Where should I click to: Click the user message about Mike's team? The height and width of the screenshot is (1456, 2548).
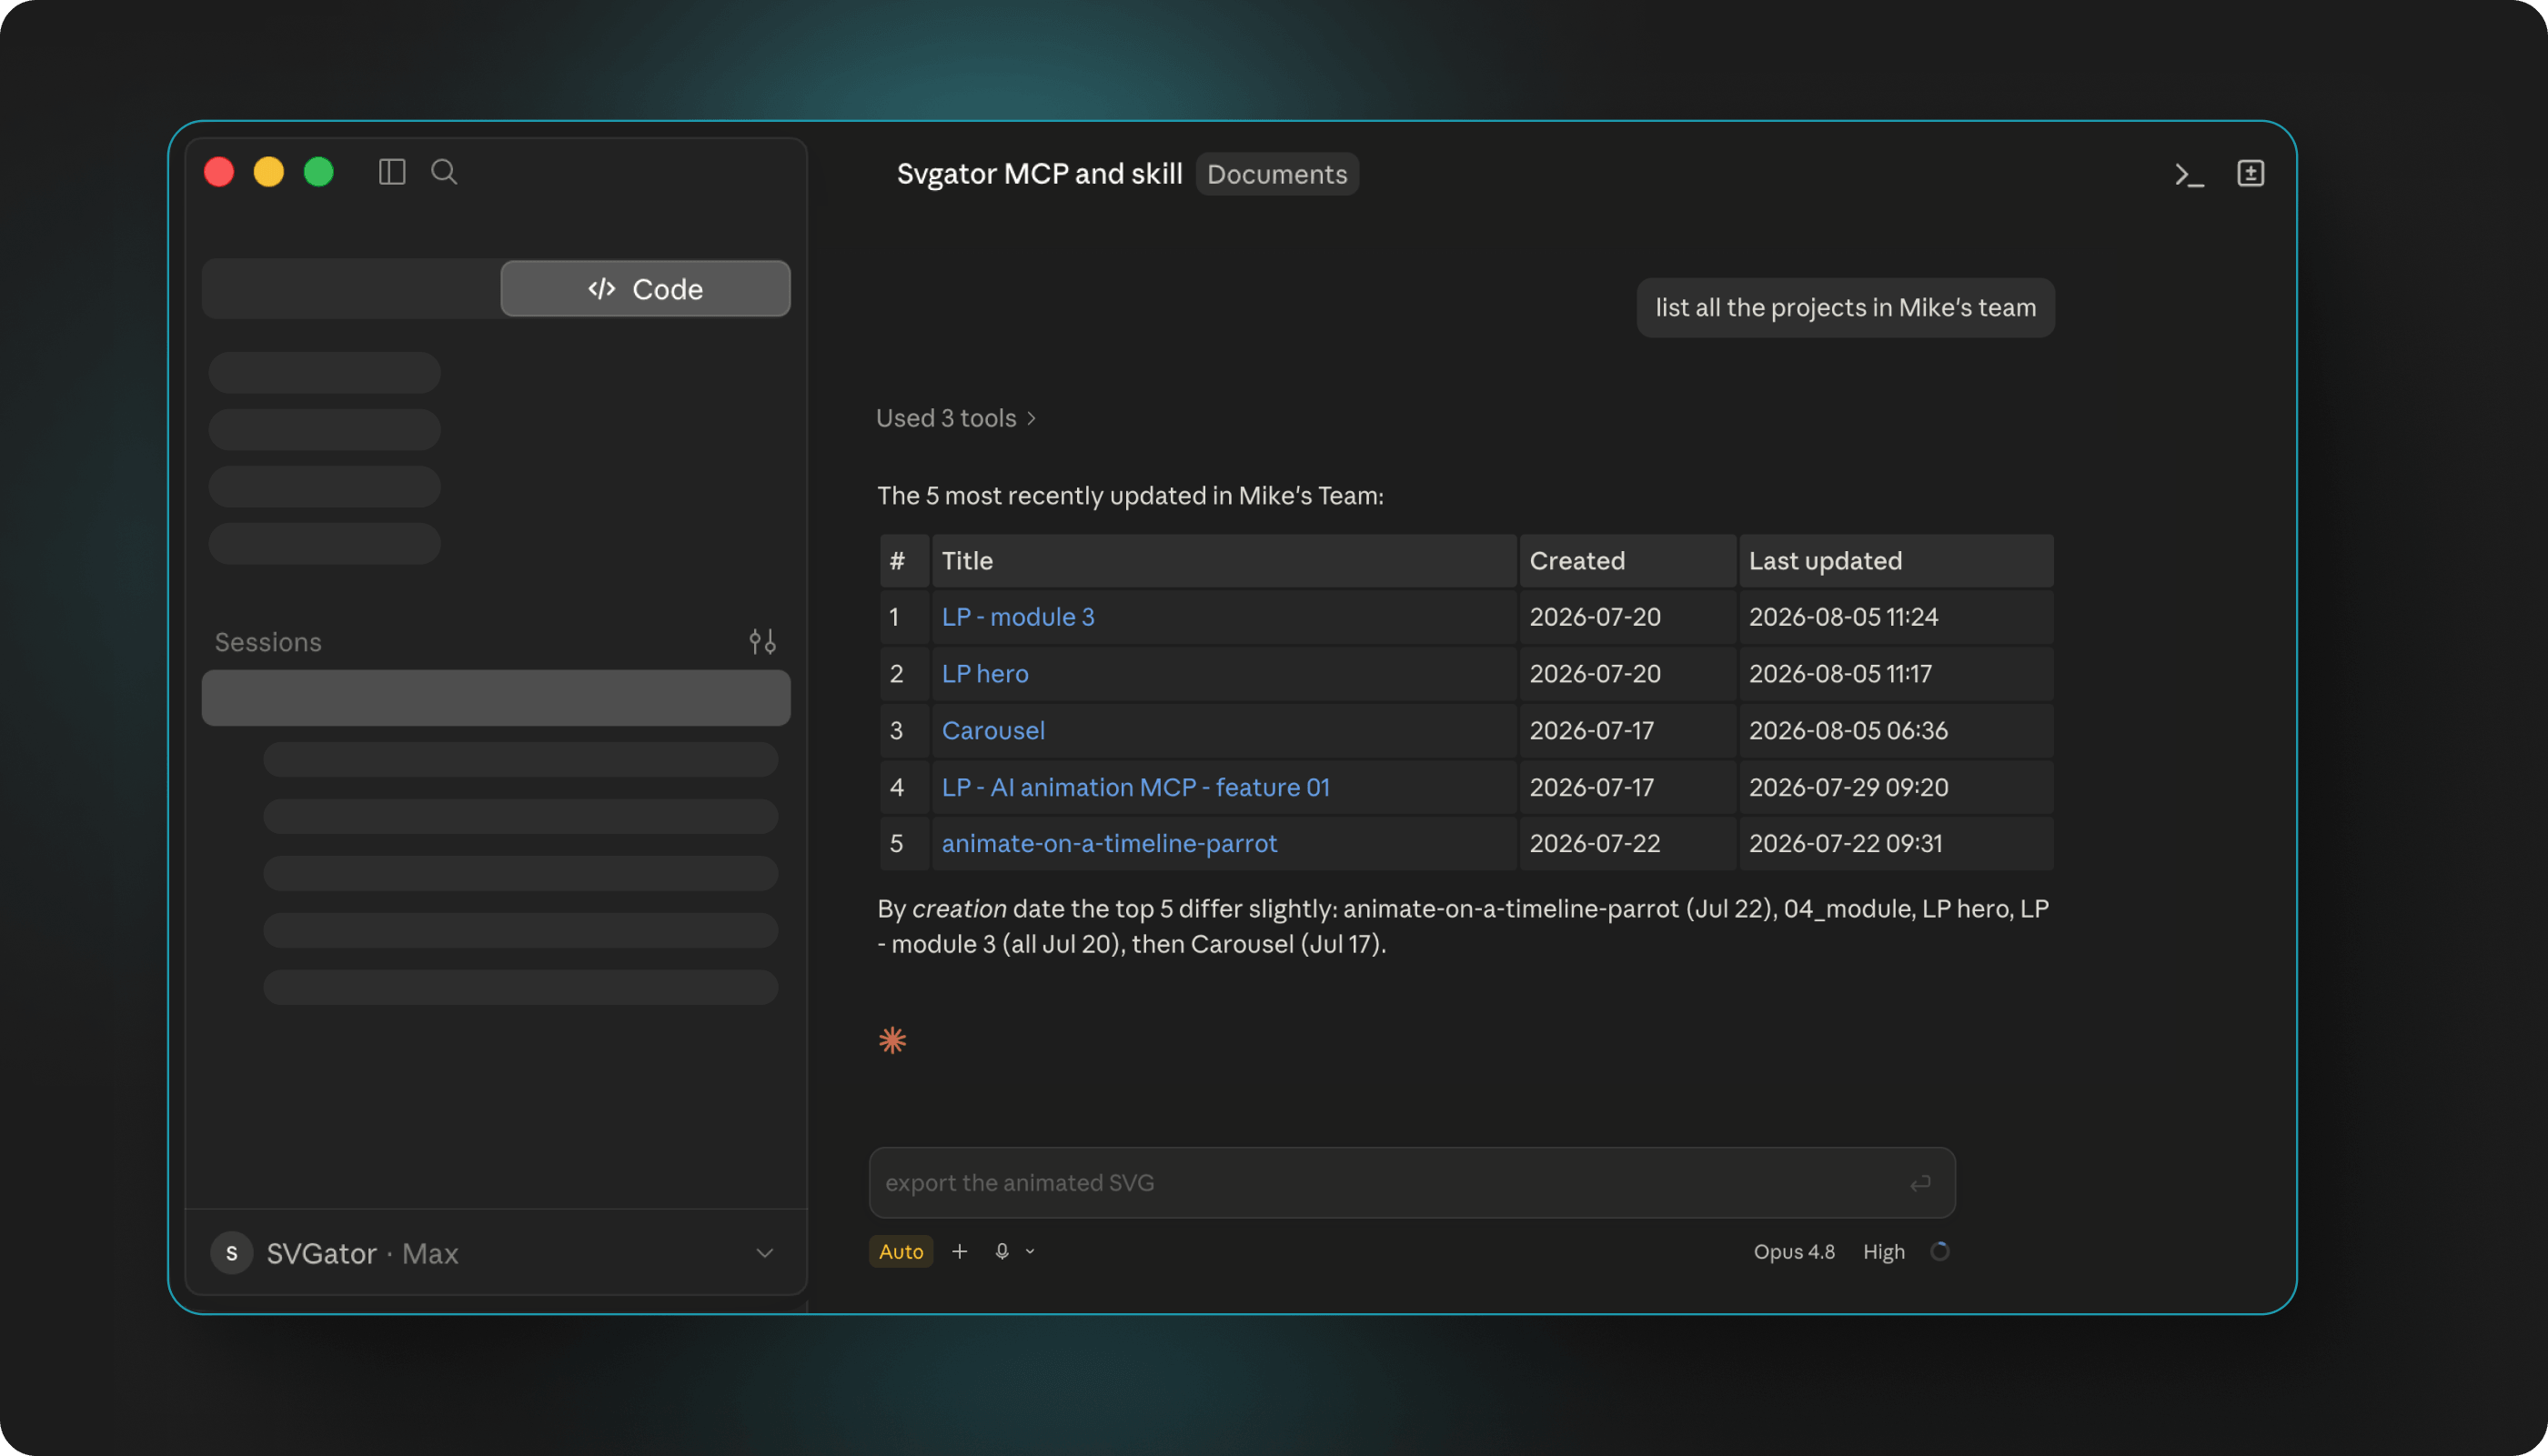(1845, 308)
